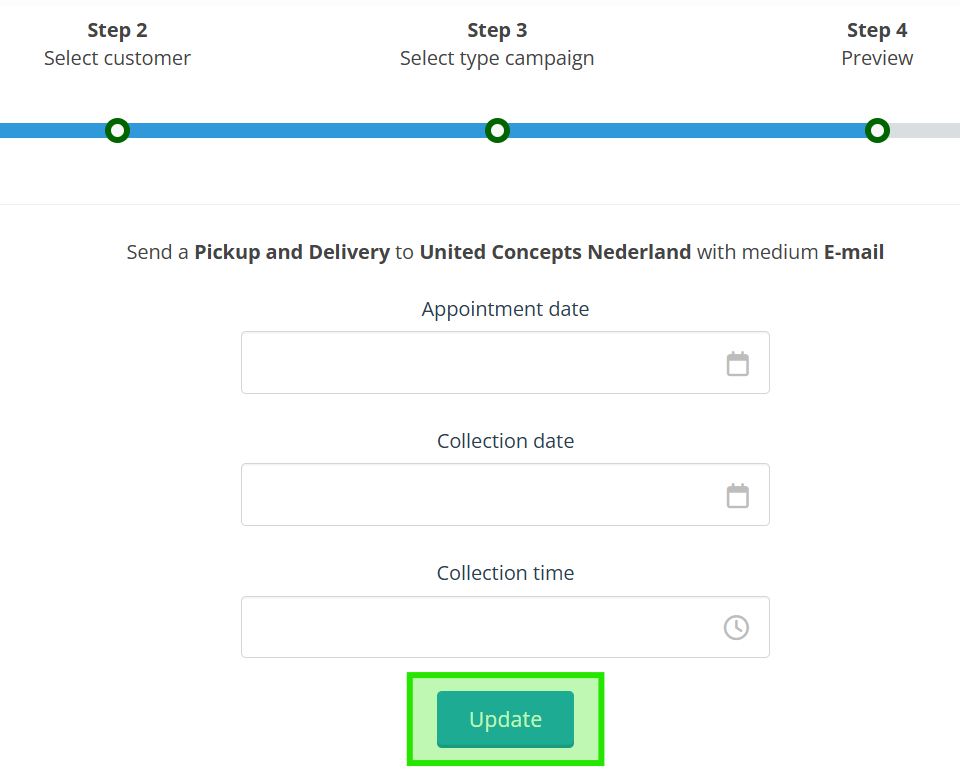Image resolution: width=960 pixels, height=784 pixels.
Task: Open the Appointment date calendar icon
Action: coord(737,364)
